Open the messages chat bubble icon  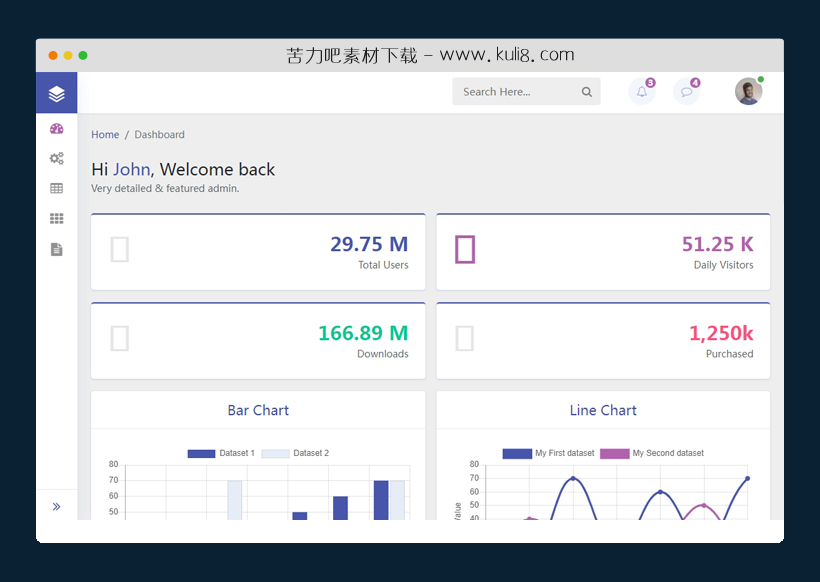tap(686, 92)
